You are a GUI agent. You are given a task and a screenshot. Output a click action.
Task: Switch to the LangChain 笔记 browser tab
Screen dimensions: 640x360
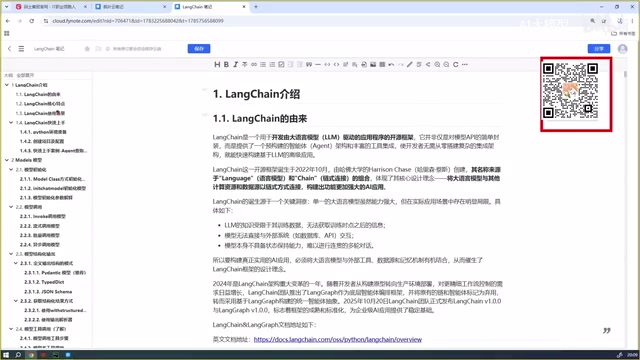(x=210, y=7)
